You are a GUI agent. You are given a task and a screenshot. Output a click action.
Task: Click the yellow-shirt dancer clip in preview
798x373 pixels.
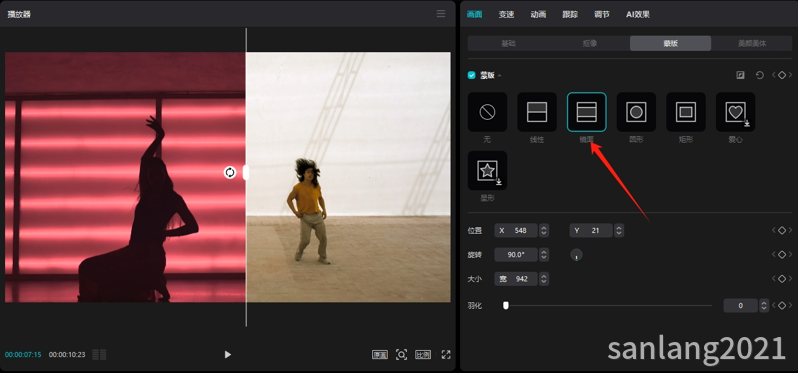[x=349, y=177]
